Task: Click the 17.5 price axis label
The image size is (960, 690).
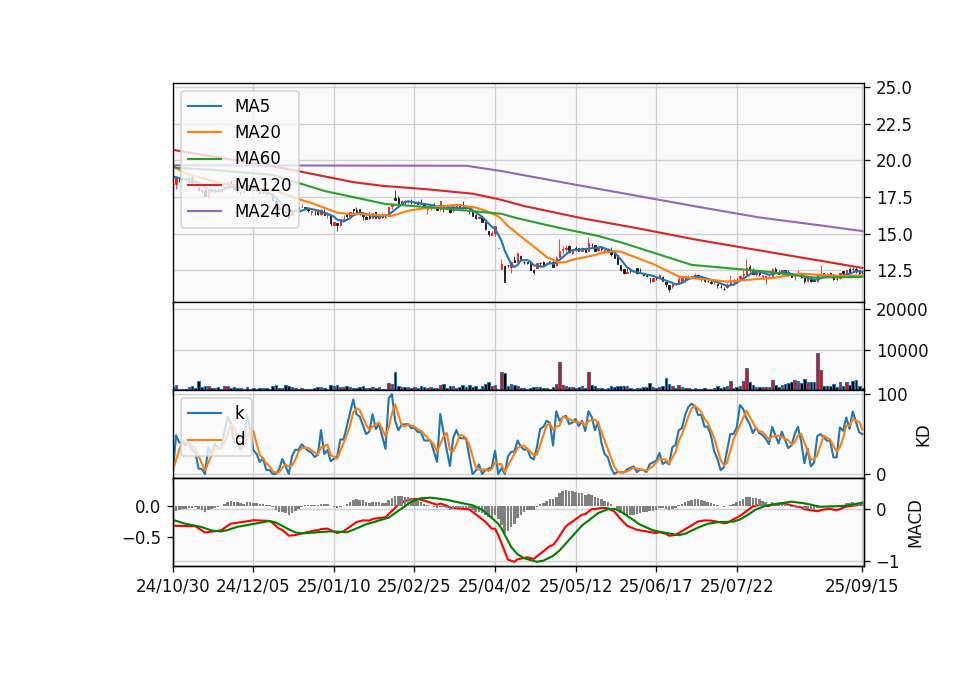Action: tap(894, 198)
